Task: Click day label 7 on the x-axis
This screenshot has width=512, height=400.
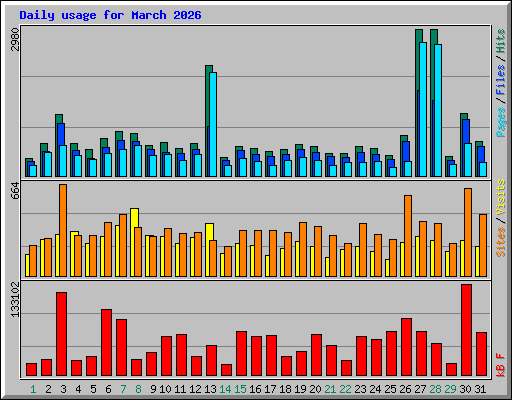Action: [x=123, y=389]
